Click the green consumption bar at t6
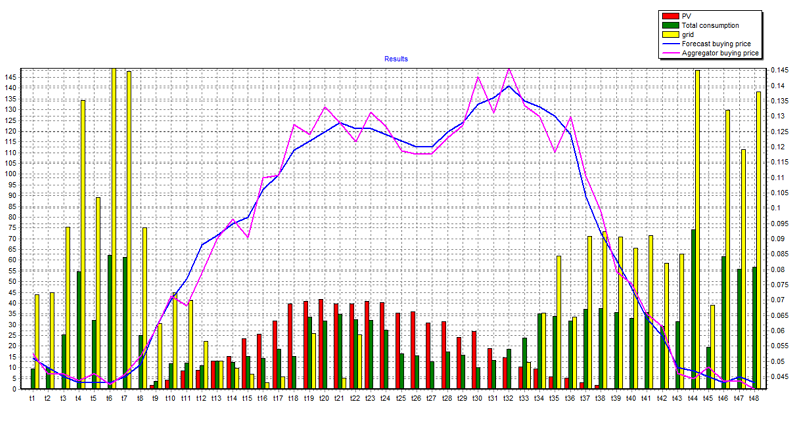The width and height of the screenshot is (800, 424). coord(108,322)
